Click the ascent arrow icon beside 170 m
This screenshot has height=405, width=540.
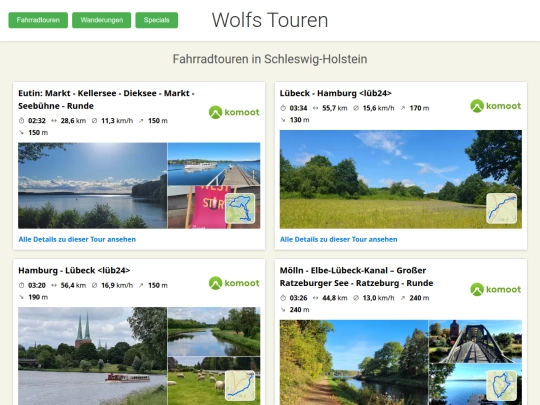click(403, 108)
